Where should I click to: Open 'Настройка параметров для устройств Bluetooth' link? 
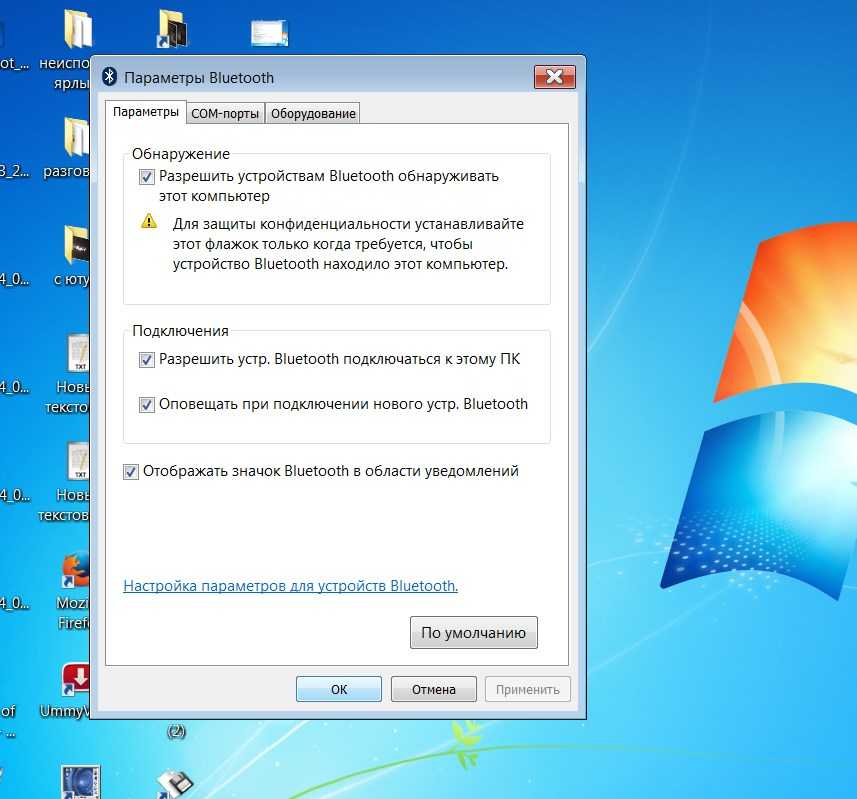tap(291, 586)
